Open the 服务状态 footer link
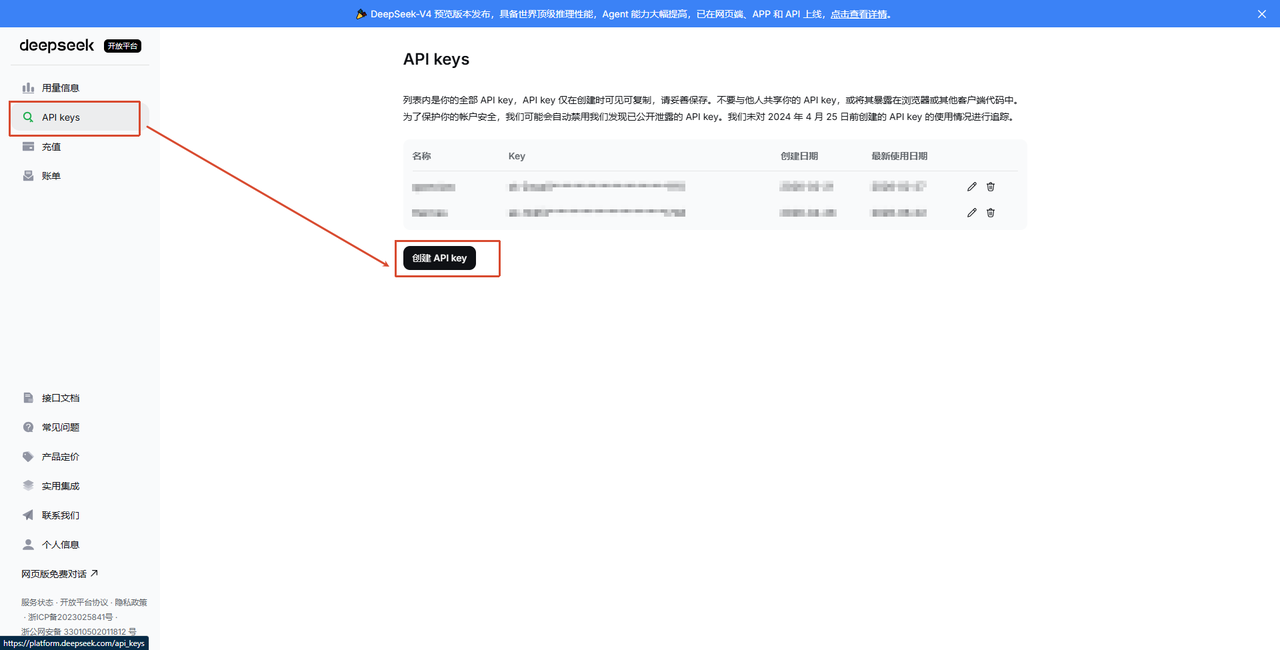The image size is (1280, 650). (x=38, y=602)
